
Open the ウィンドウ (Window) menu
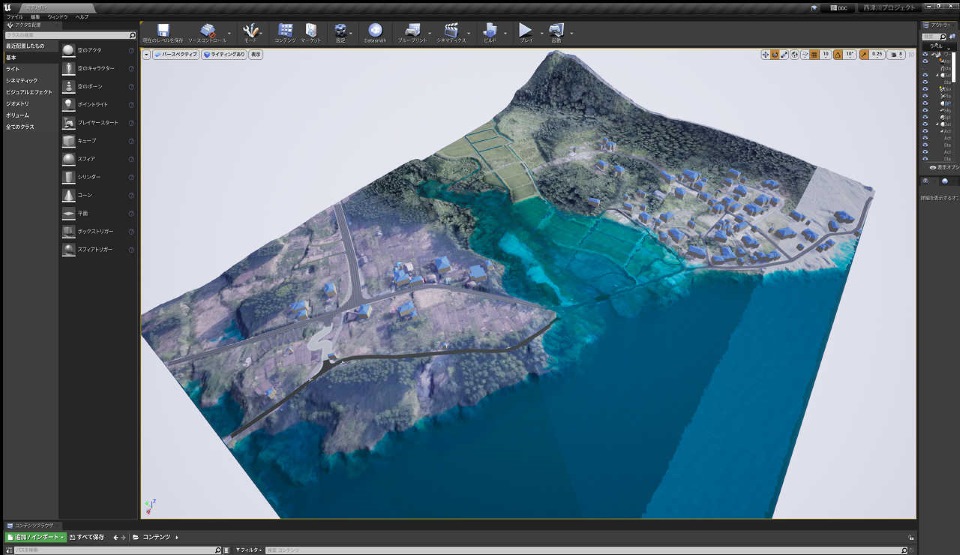57,17
